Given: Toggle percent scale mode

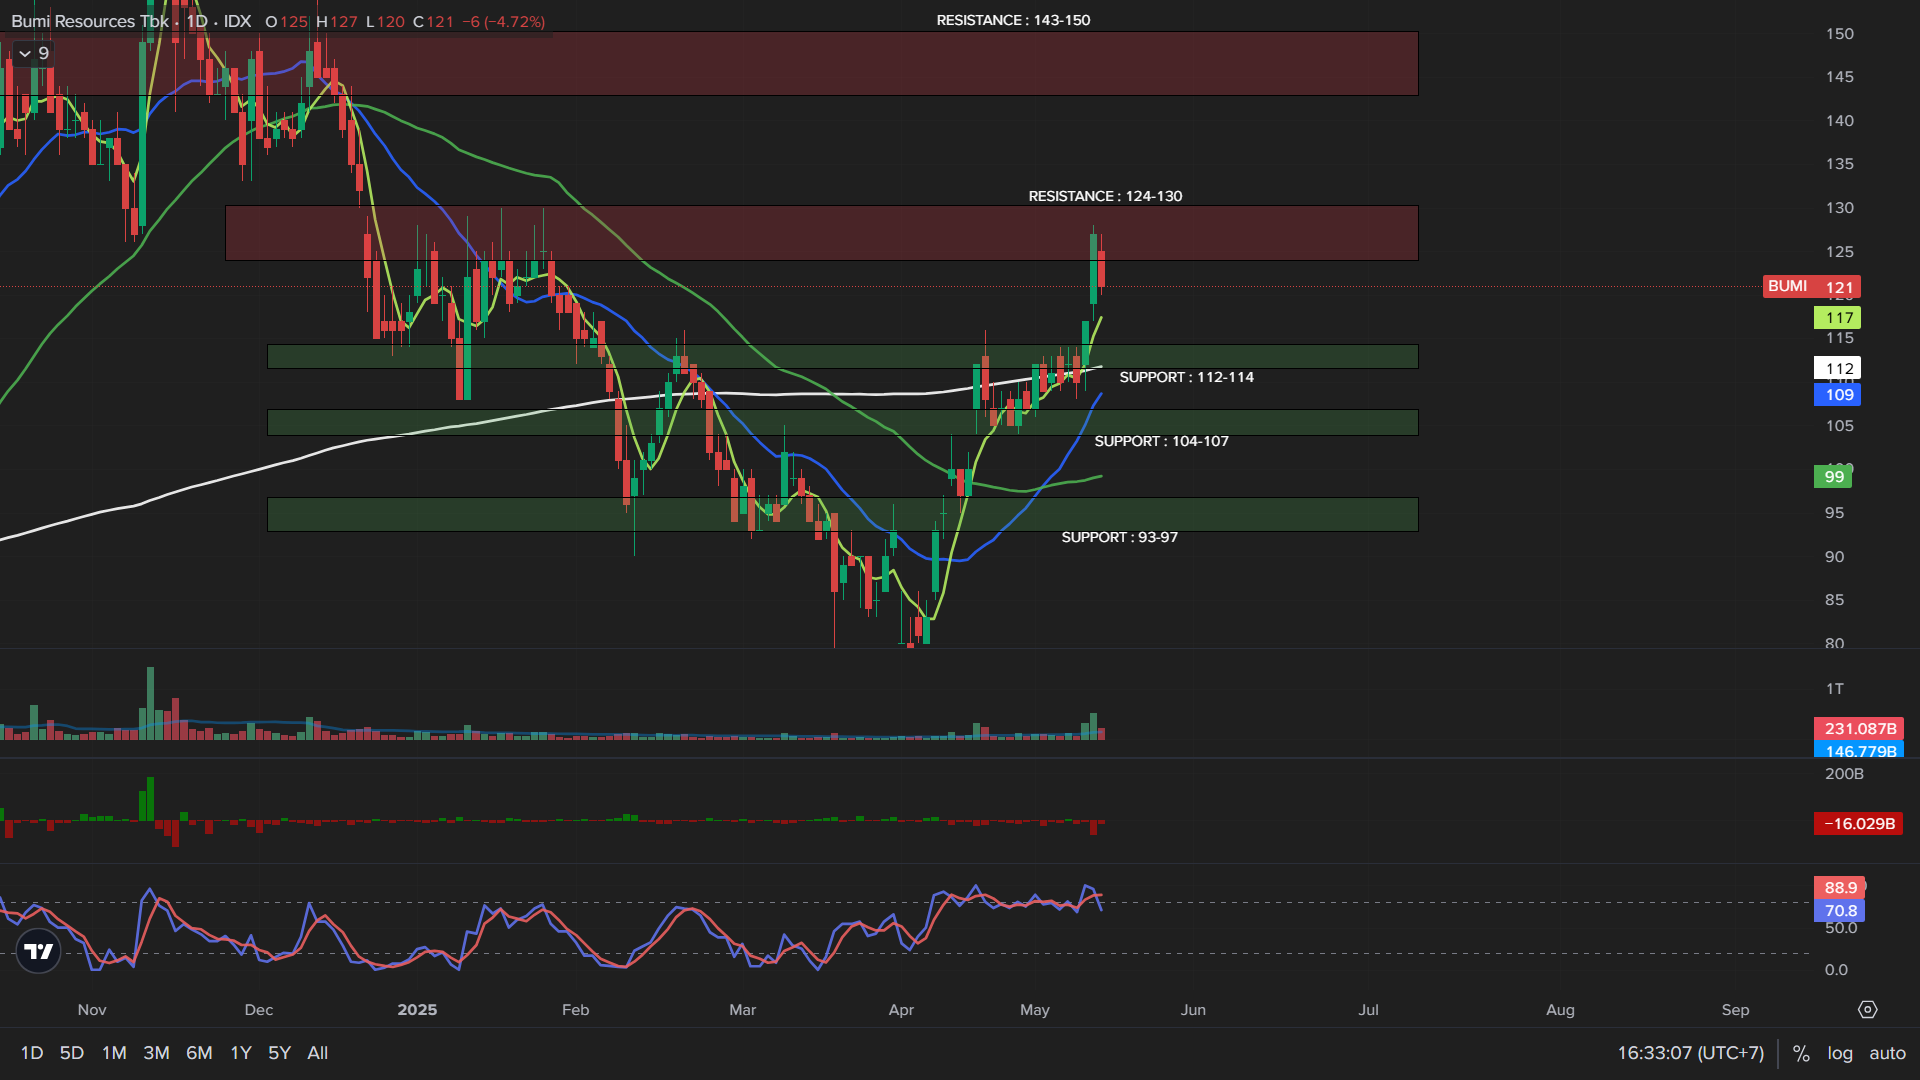Looking at the screenshot, I should coord(1801,1053).
